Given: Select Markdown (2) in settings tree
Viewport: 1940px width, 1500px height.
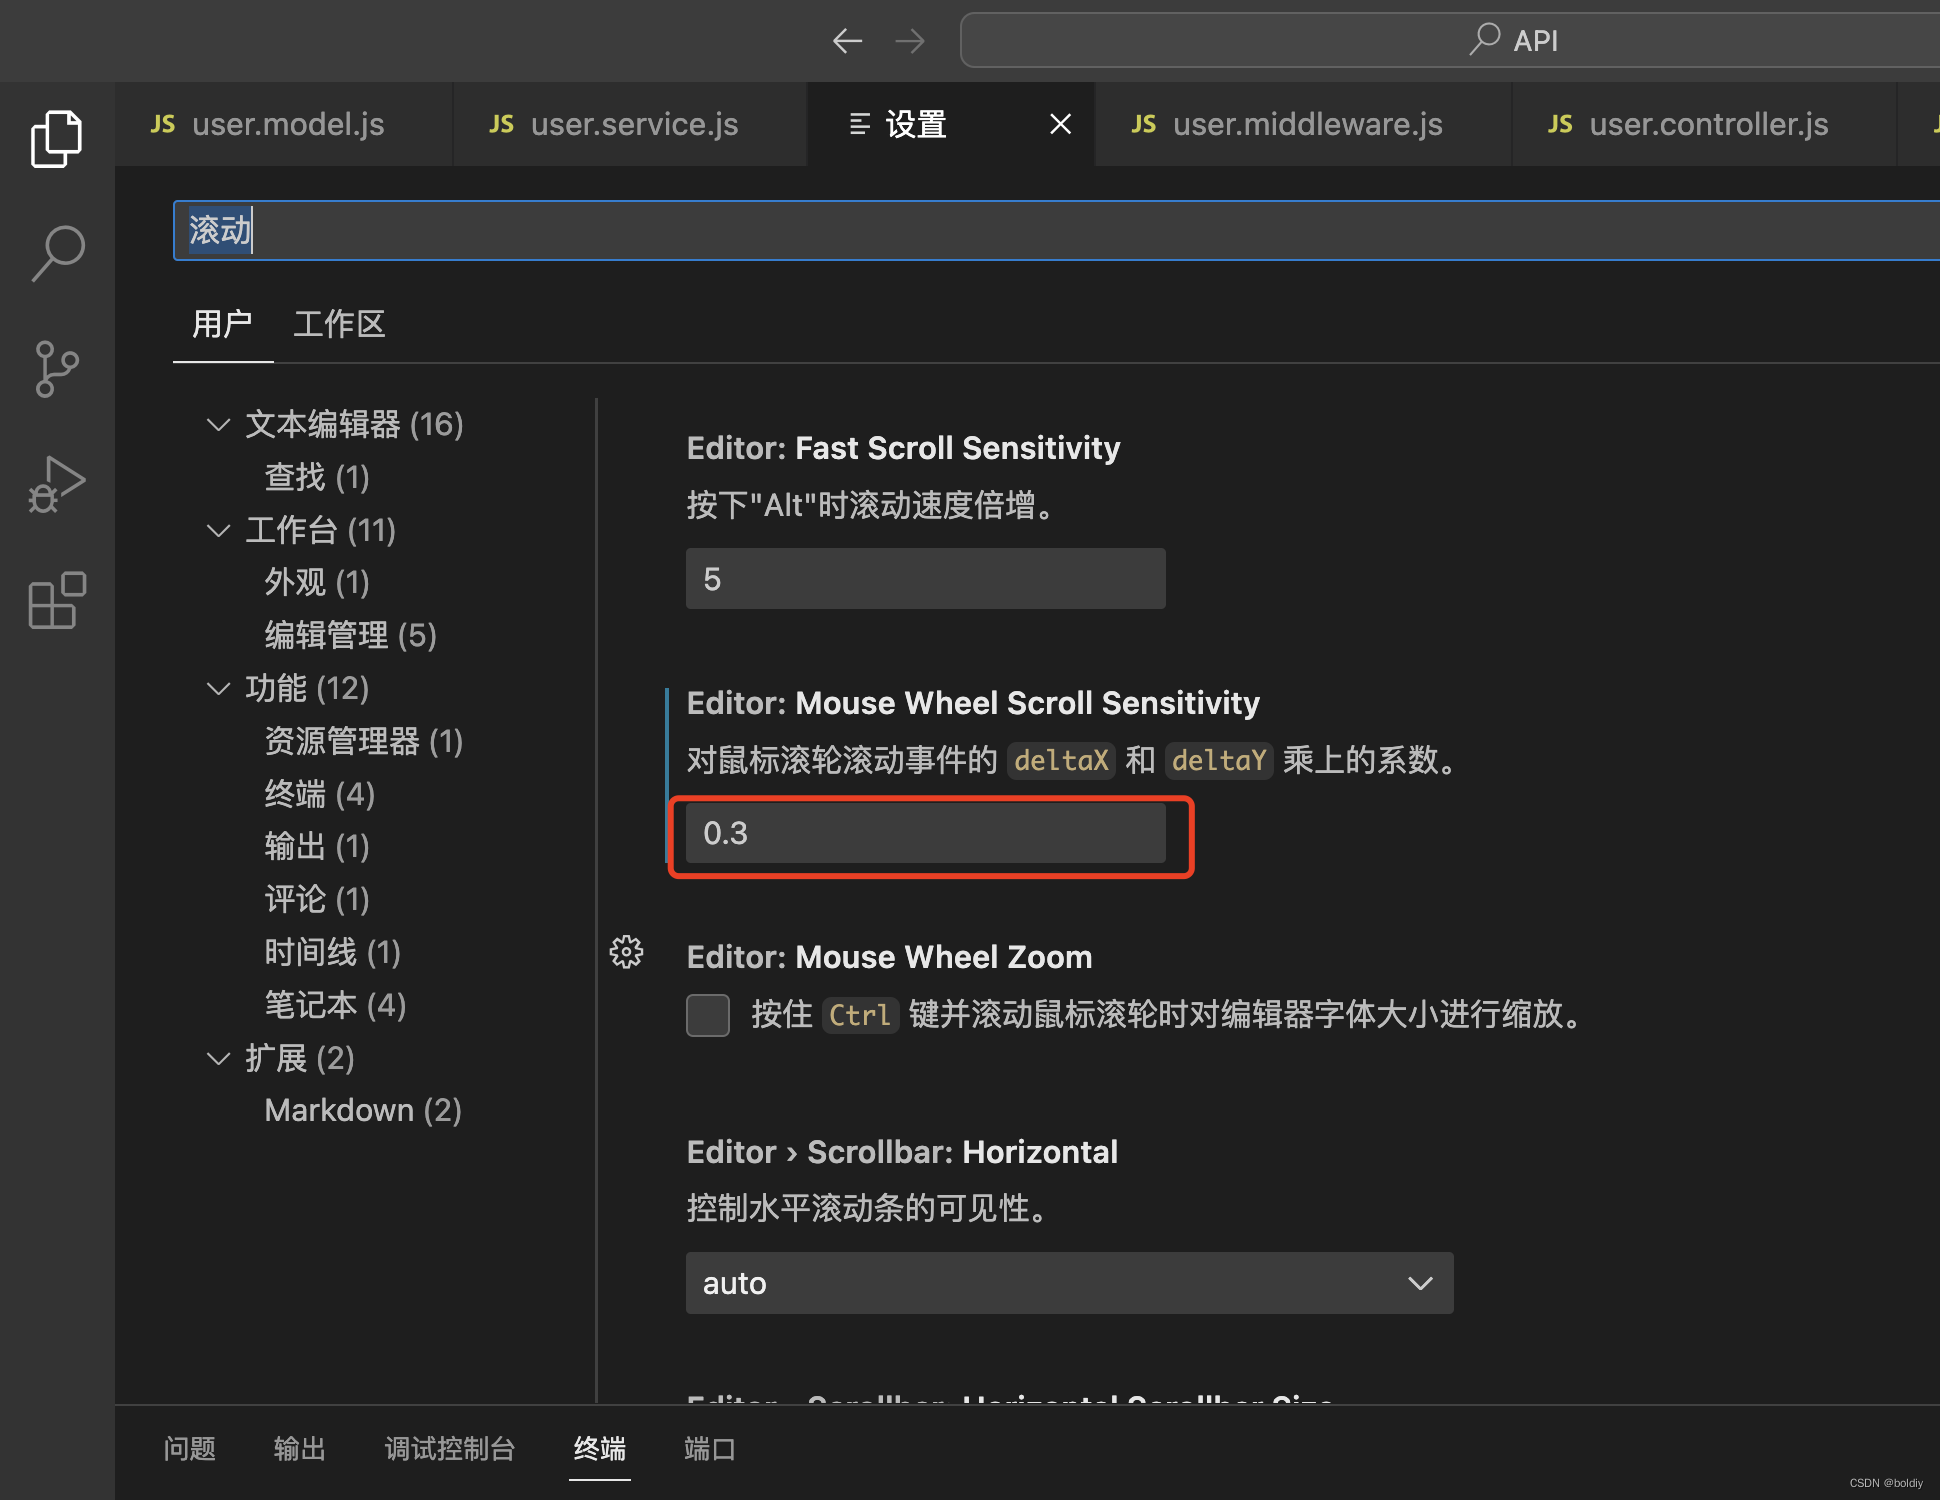Looking at the screenshot, I should coord(363,1110).
